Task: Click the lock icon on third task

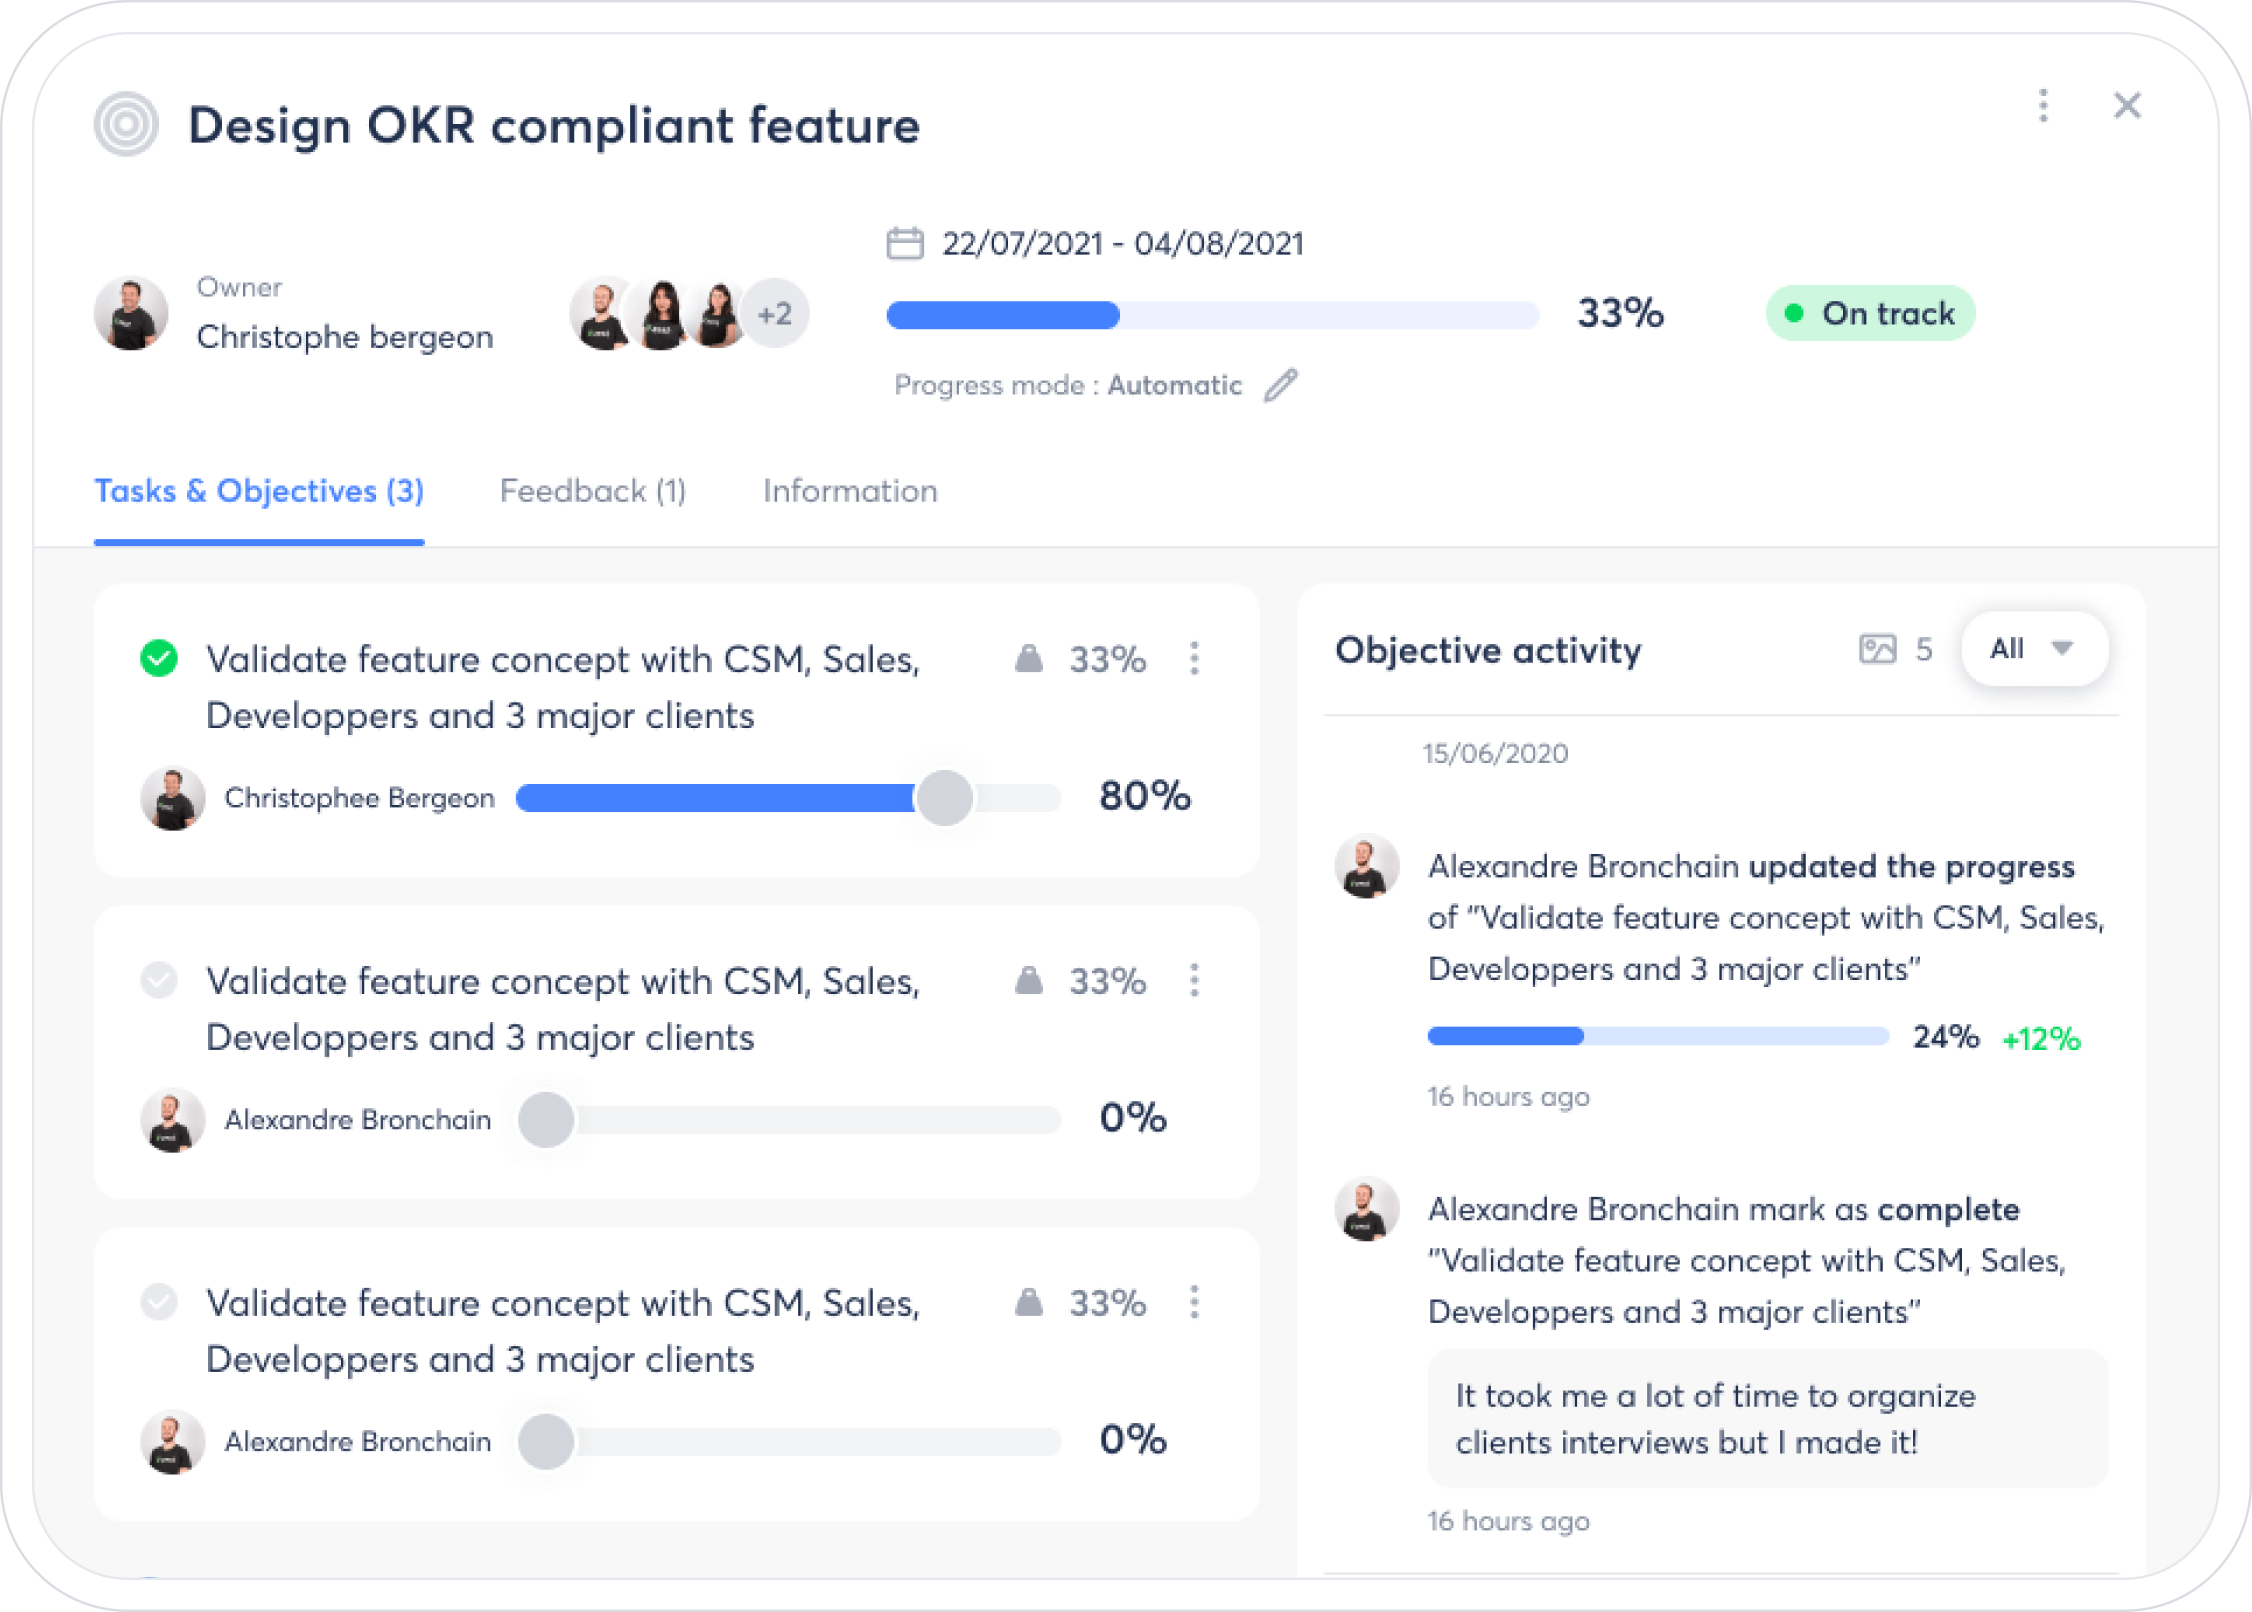Action: coord(1028,1302)
